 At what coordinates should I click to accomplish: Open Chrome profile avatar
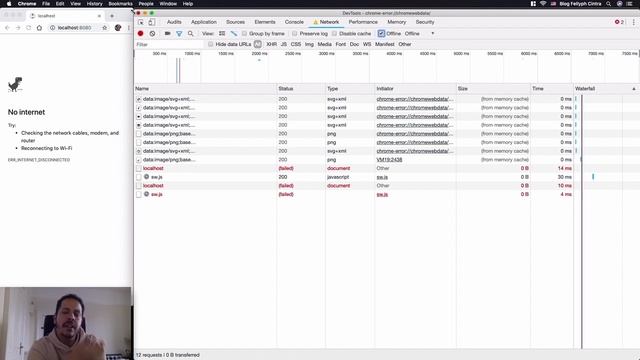[118, 28]
